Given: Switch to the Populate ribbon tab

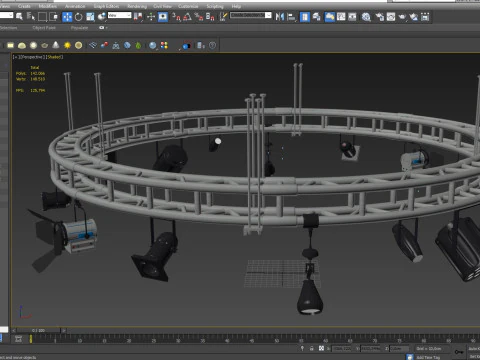Looking at the screenshot, I should (x=79, y=28).
